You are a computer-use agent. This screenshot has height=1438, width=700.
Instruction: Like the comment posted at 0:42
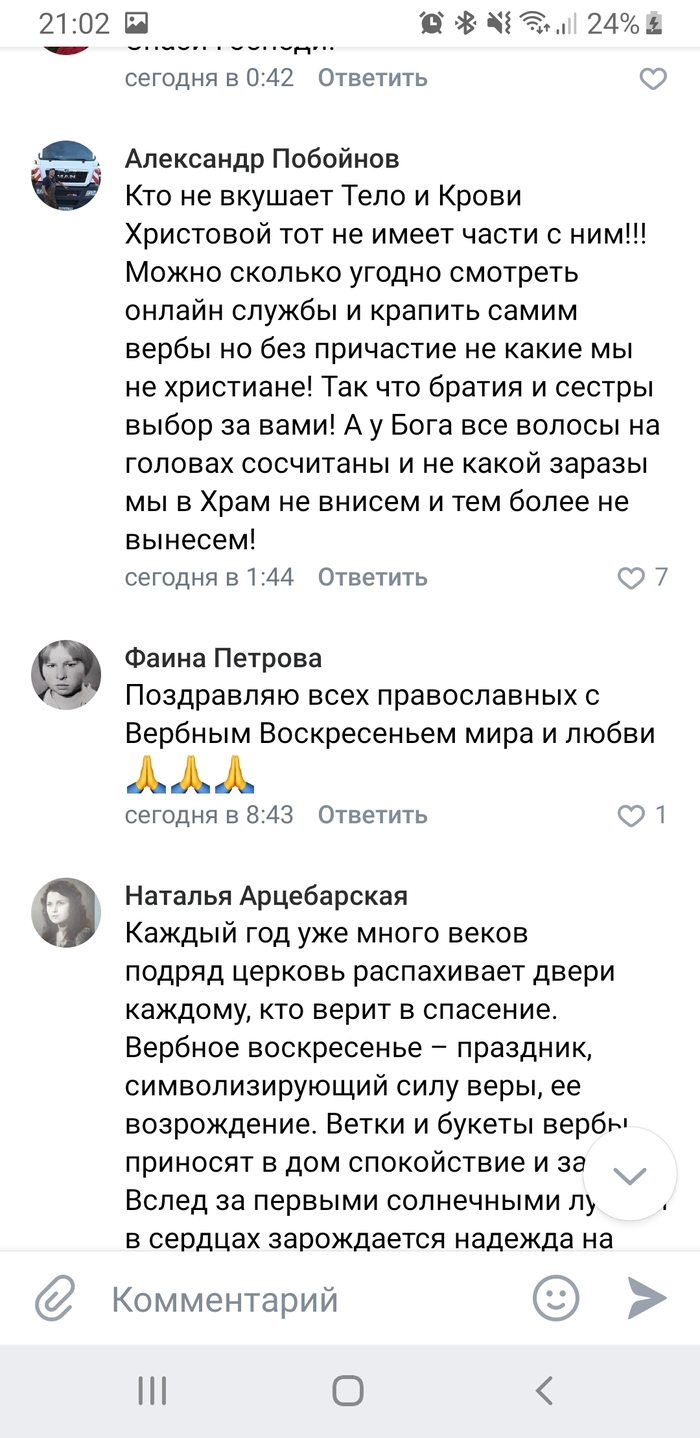click(x=653, y=79)
